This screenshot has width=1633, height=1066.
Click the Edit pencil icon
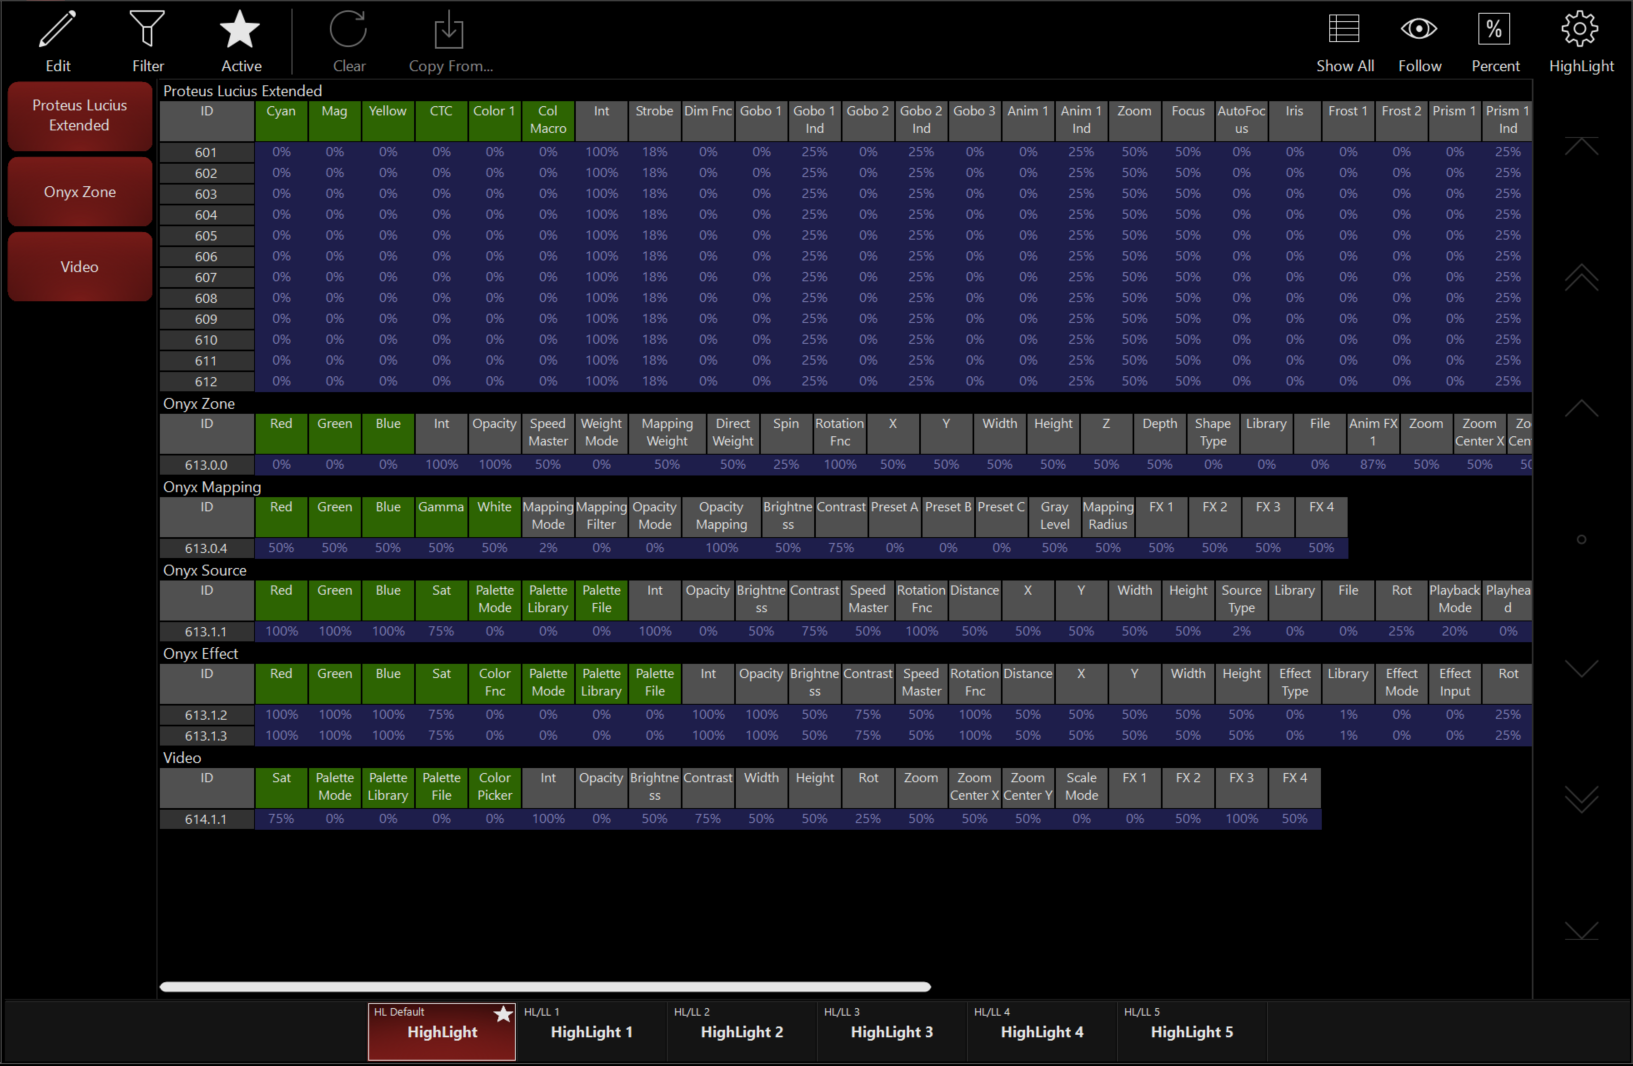(x=58, y=30)
